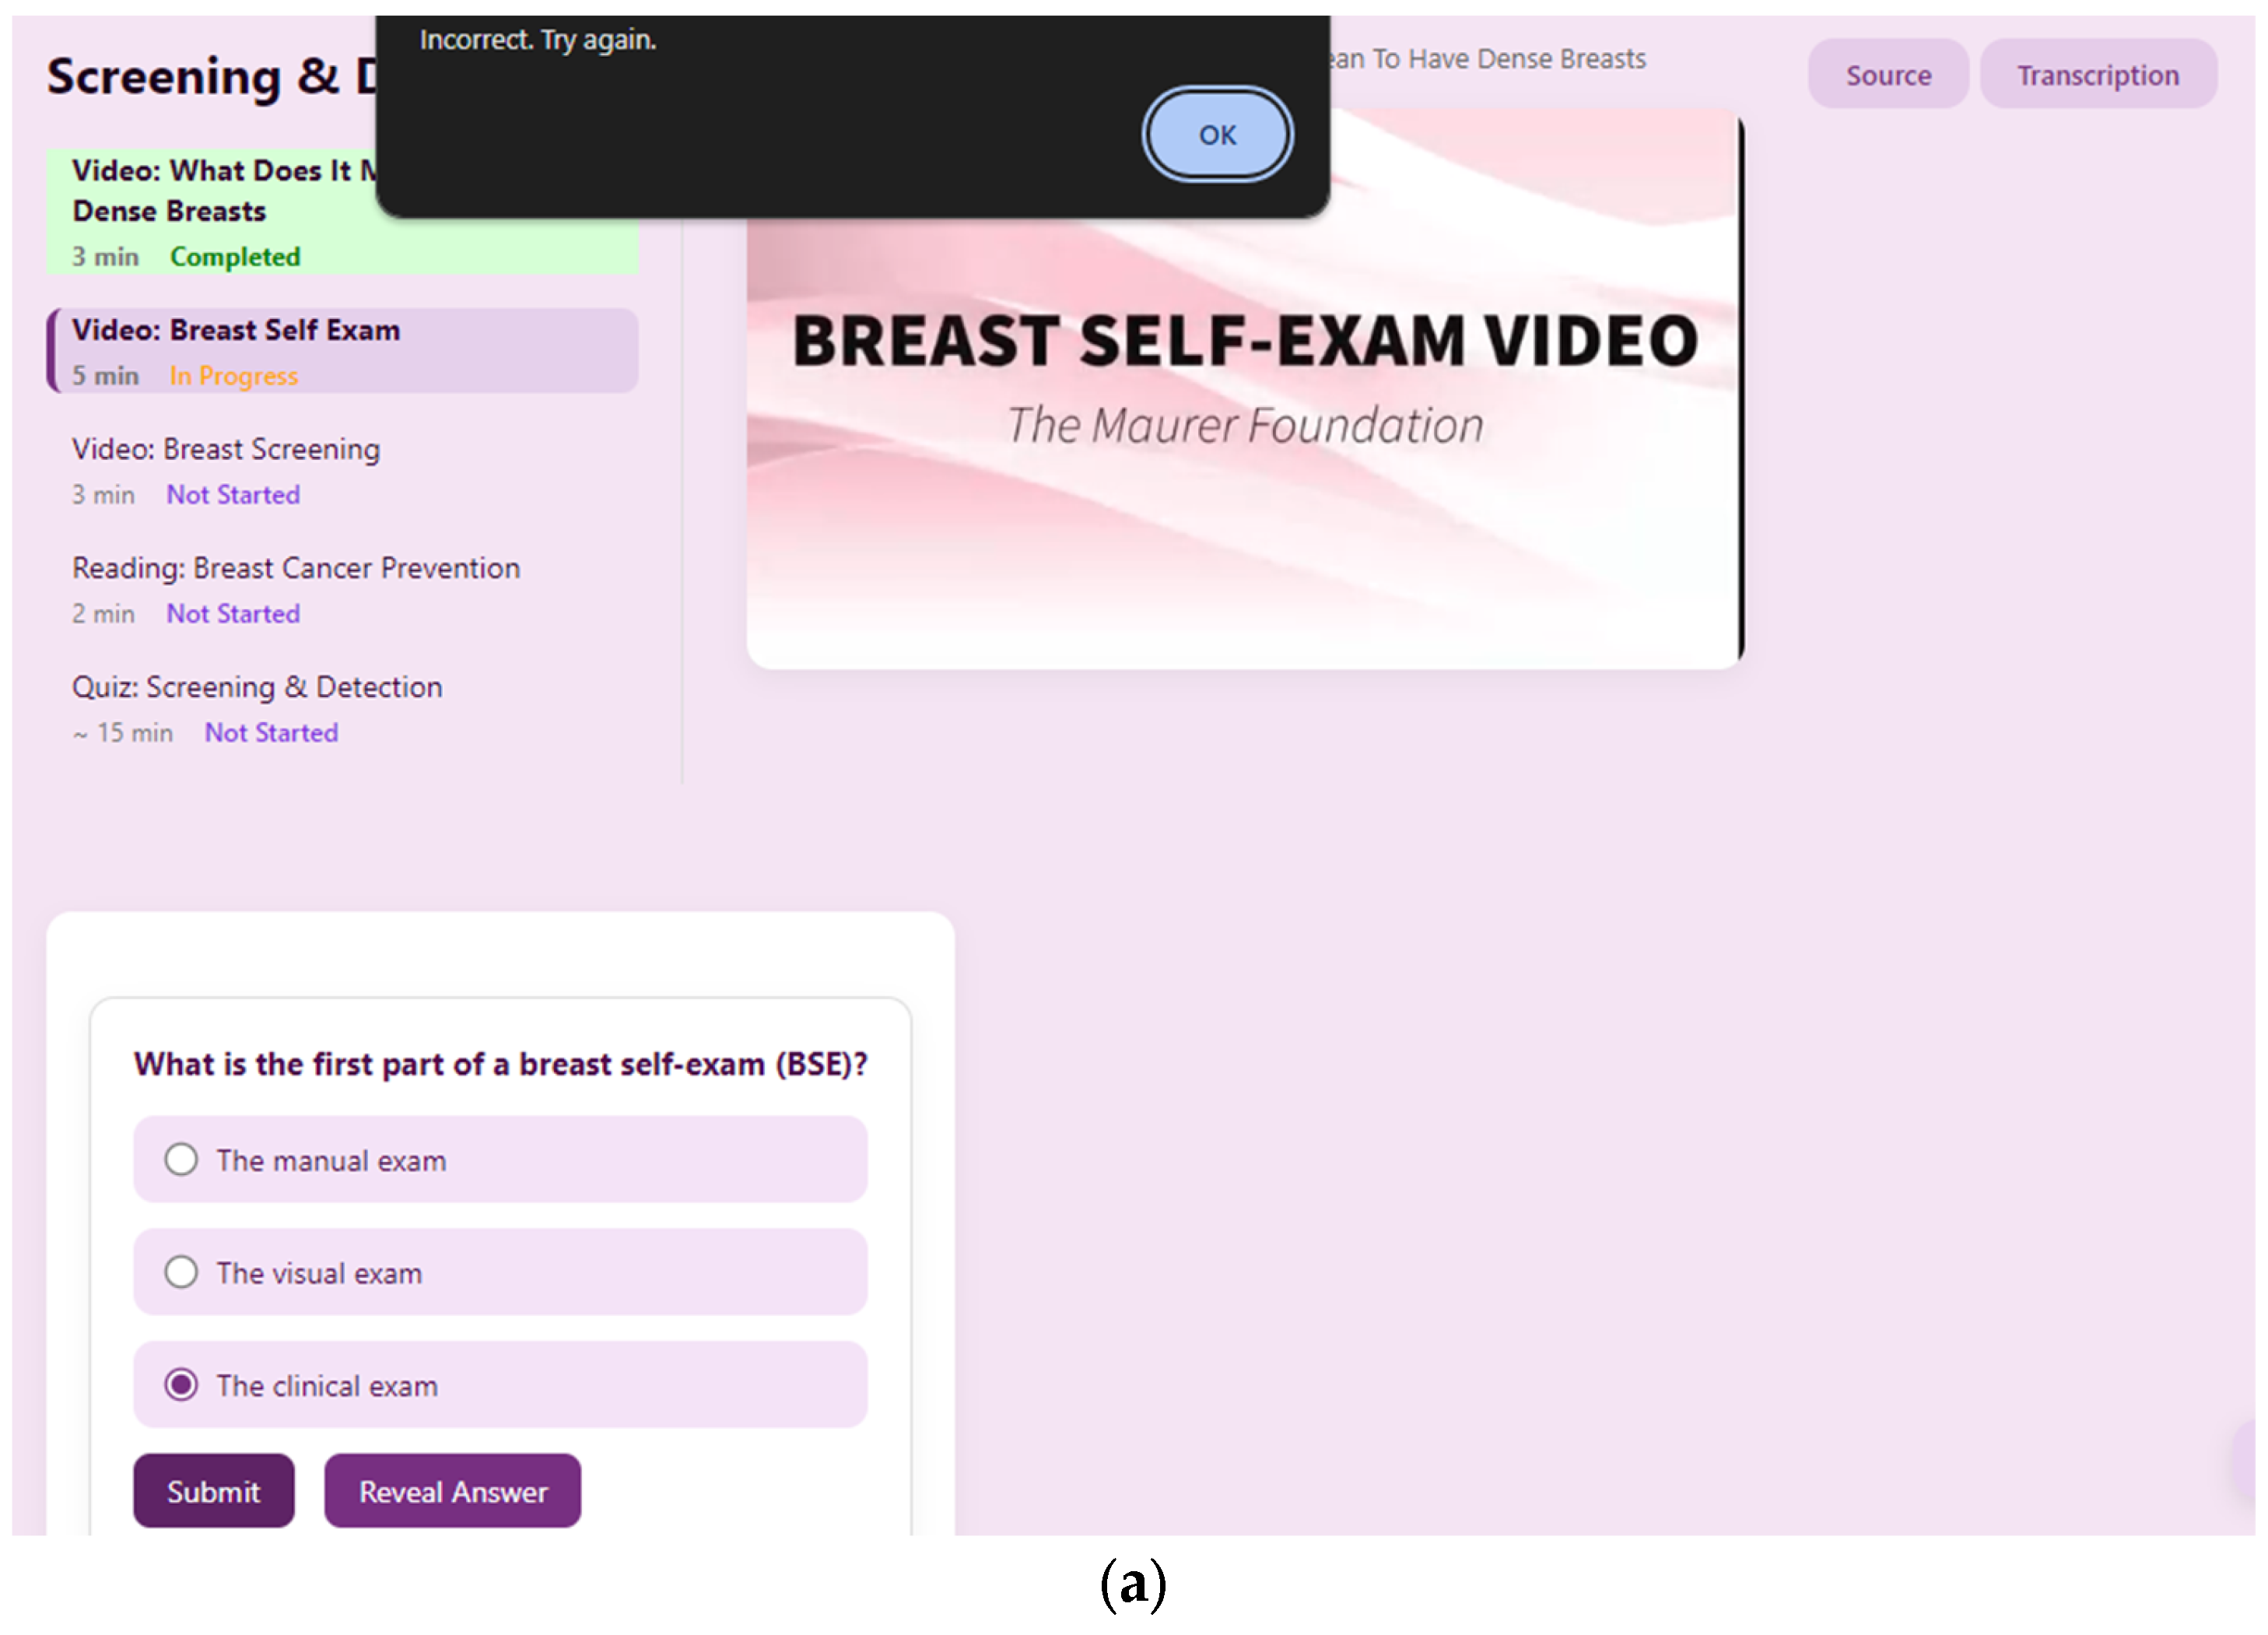The image size is (2268, 1635).
Task: Open Quiz: Screening & Detection item
Action: [x=257, y=687]
